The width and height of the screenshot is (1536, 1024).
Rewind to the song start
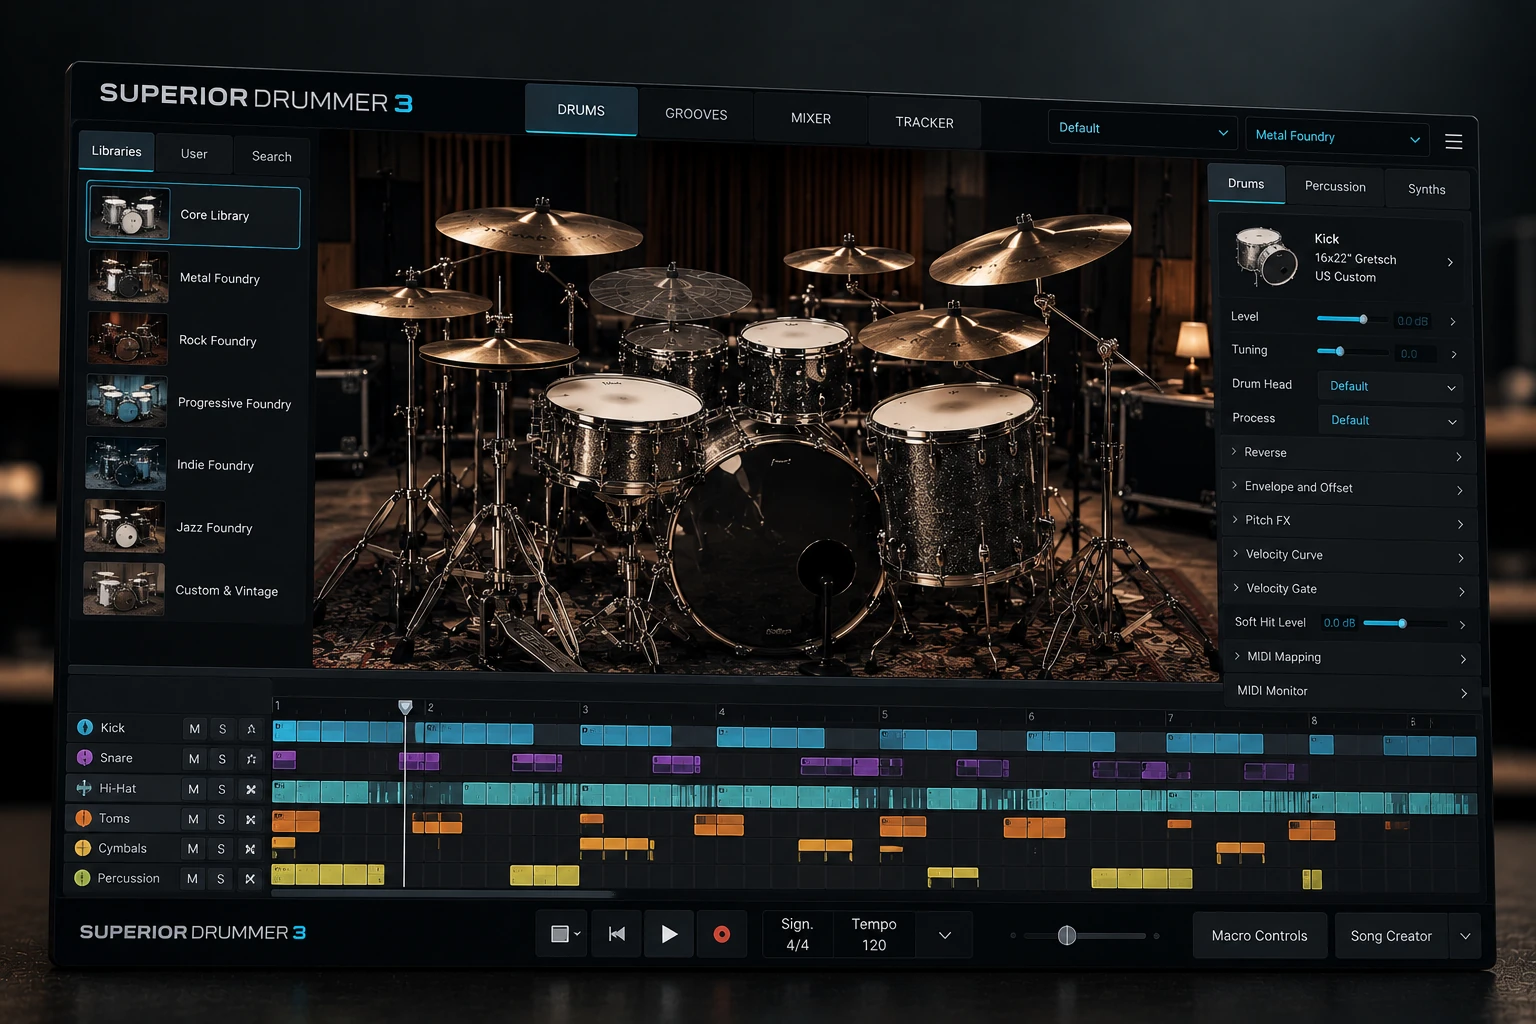click(617, 934)
